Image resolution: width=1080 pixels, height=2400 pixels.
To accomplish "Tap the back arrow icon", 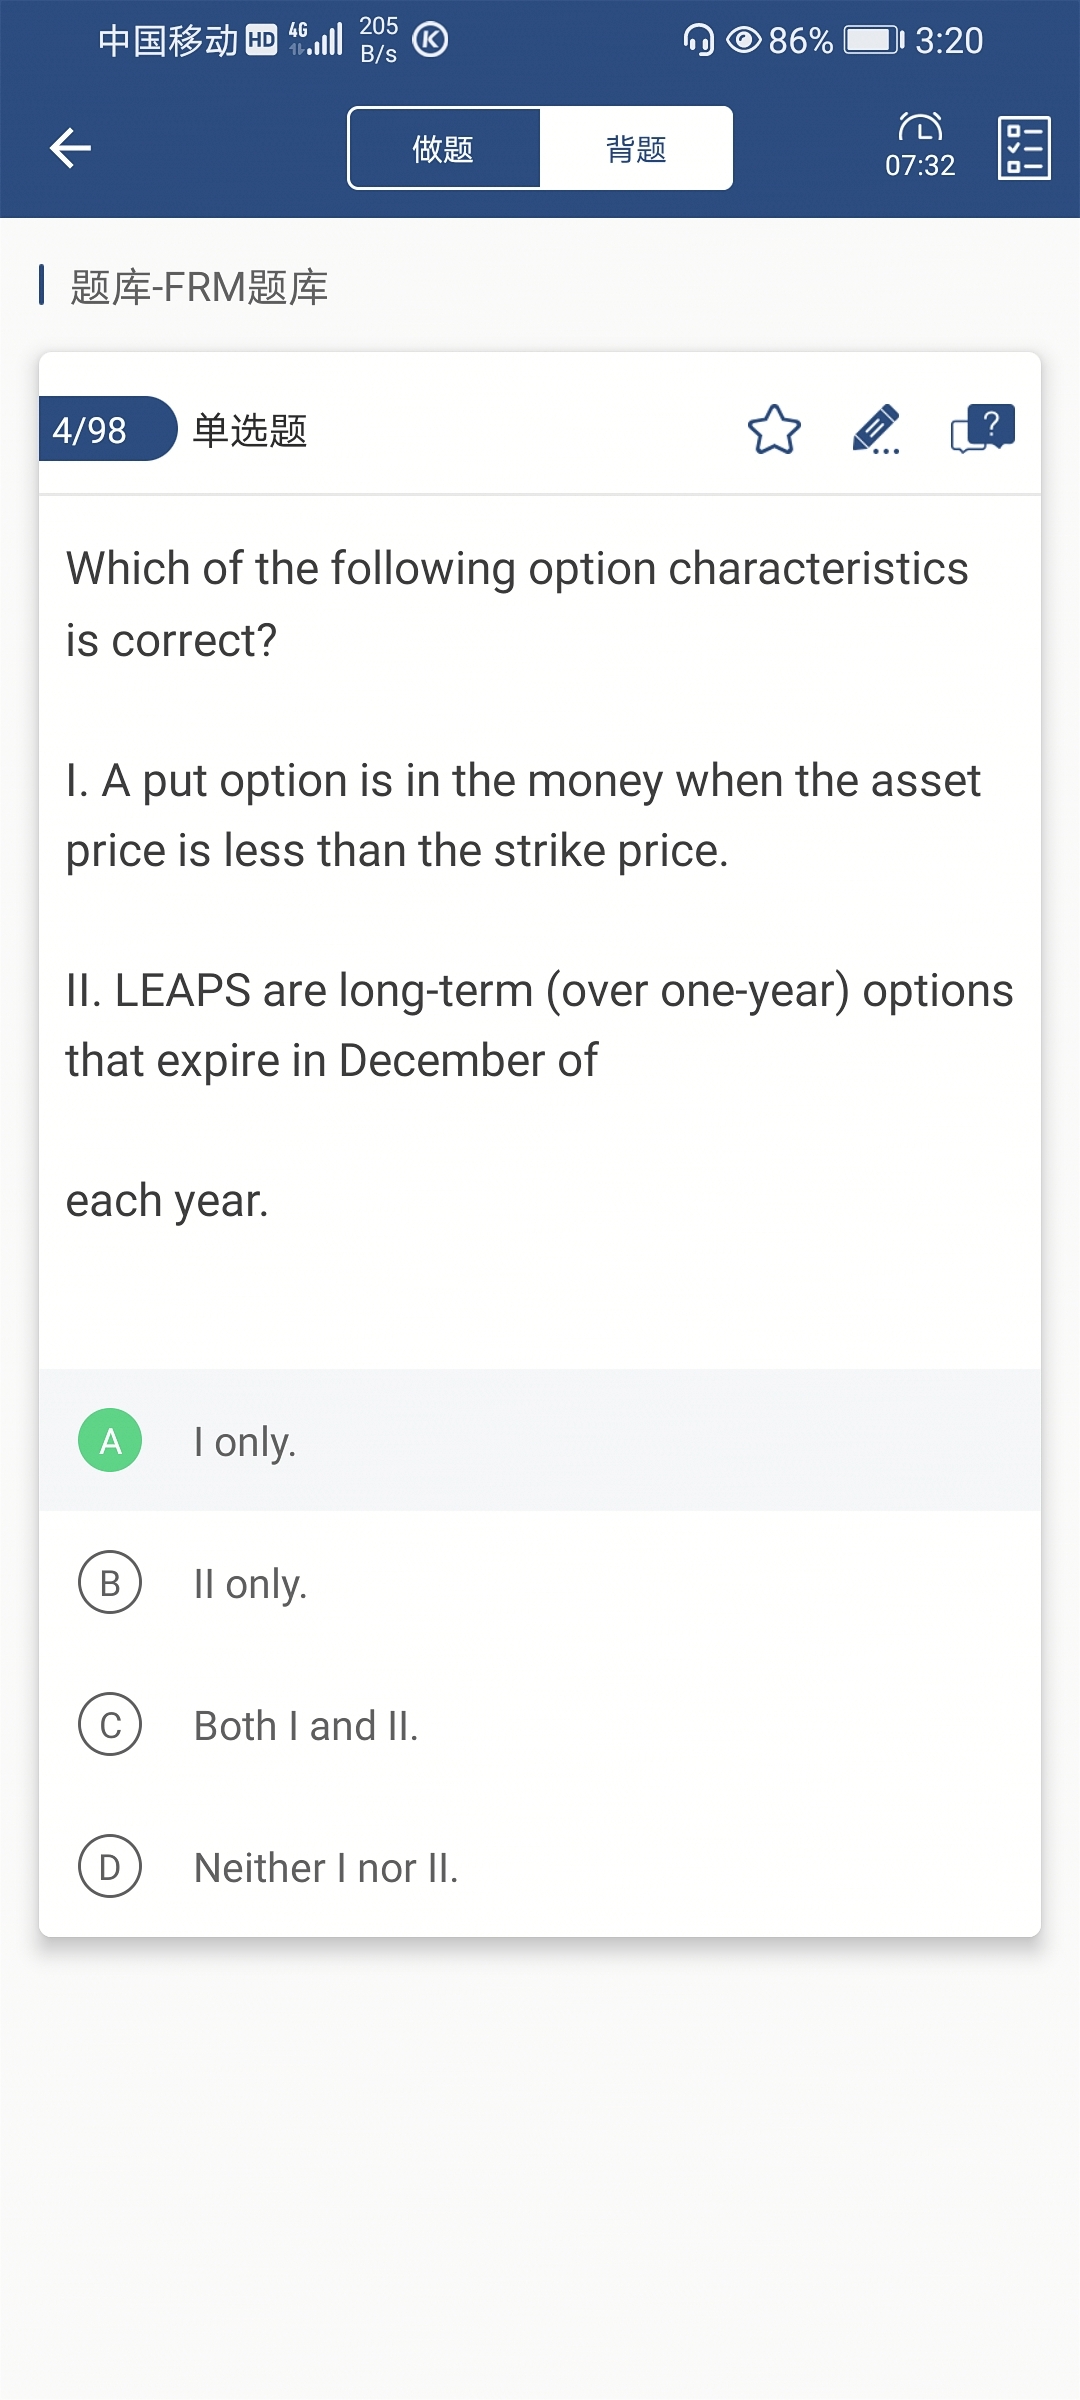I will [70, 148].
